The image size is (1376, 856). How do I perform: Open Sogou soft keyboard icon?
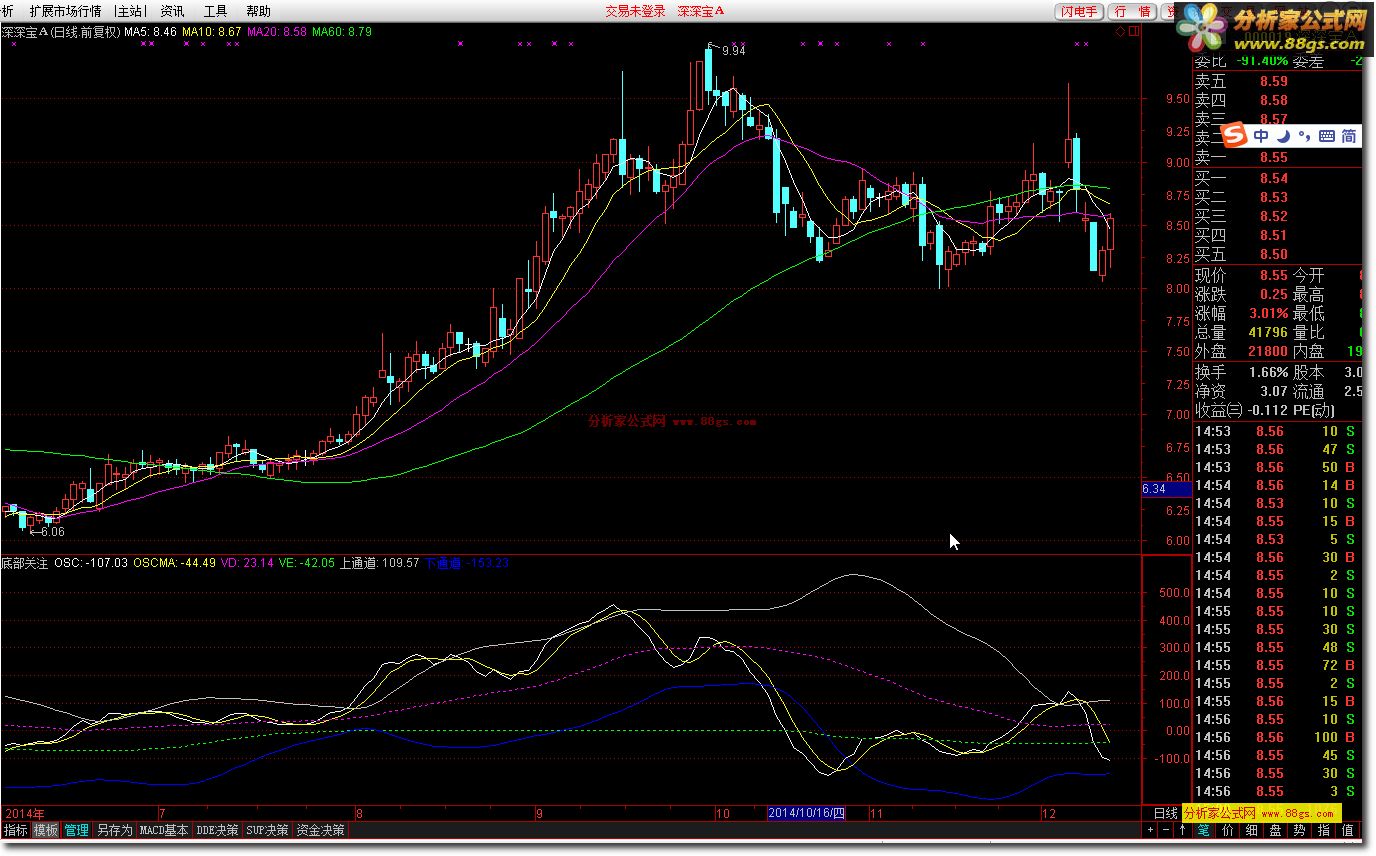click(x=1326, y=135)
